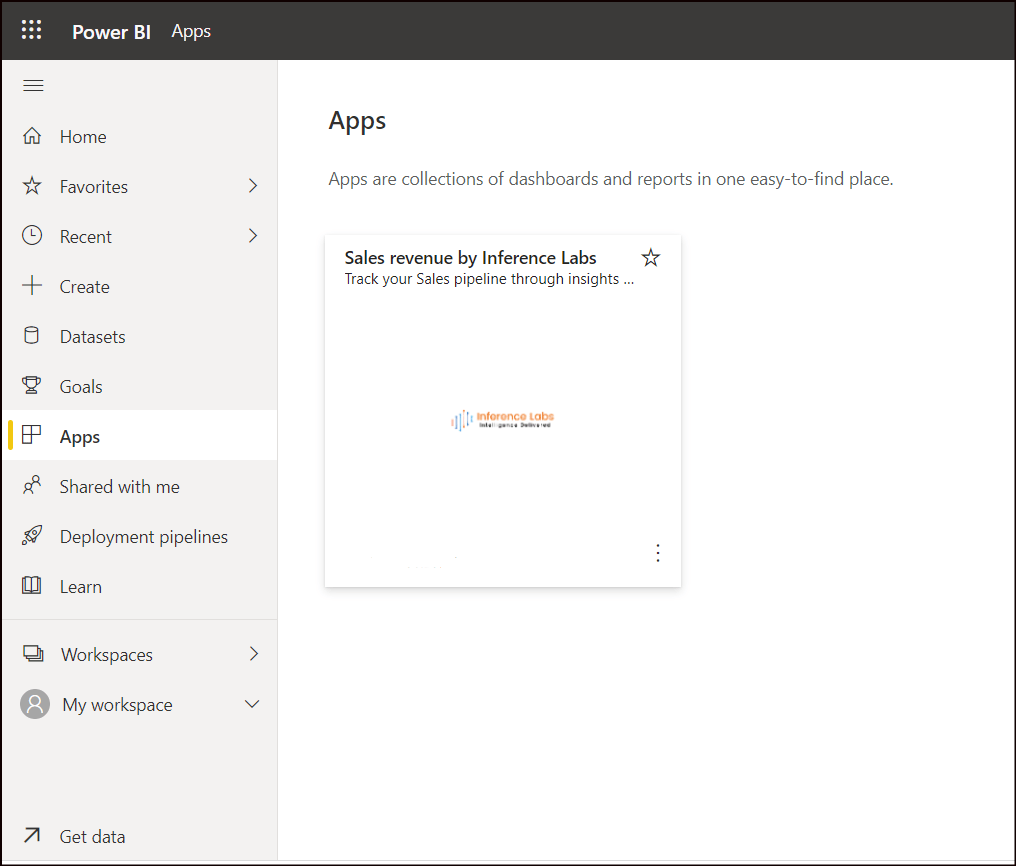The height and width of the screenshot is (866, 1016).
Task: Click the Deployment pipelines rocket icon
Action: coord(32,536)
